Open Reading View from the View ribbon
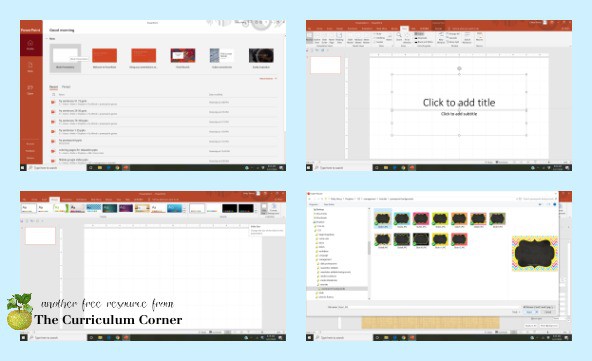 [x=339, y=39]
